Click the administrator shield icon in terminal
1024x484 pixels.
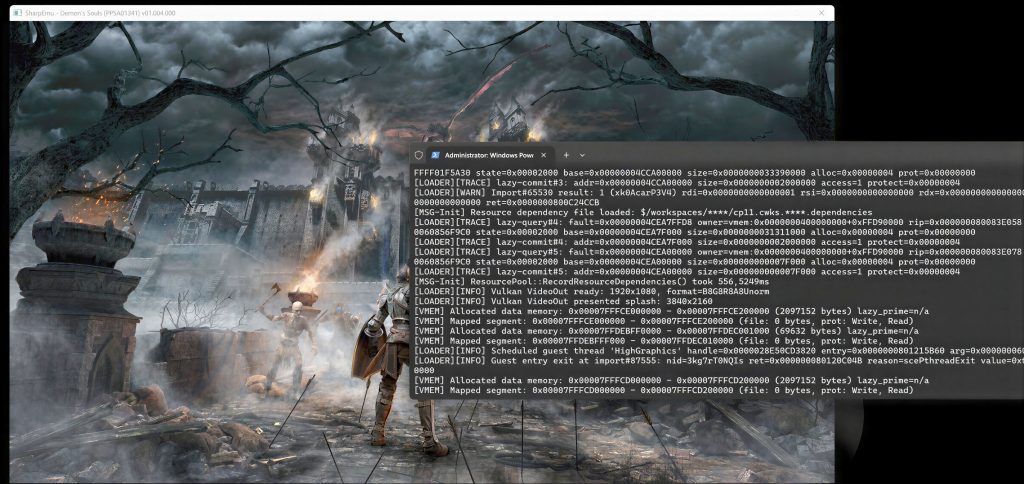(419, 155)
